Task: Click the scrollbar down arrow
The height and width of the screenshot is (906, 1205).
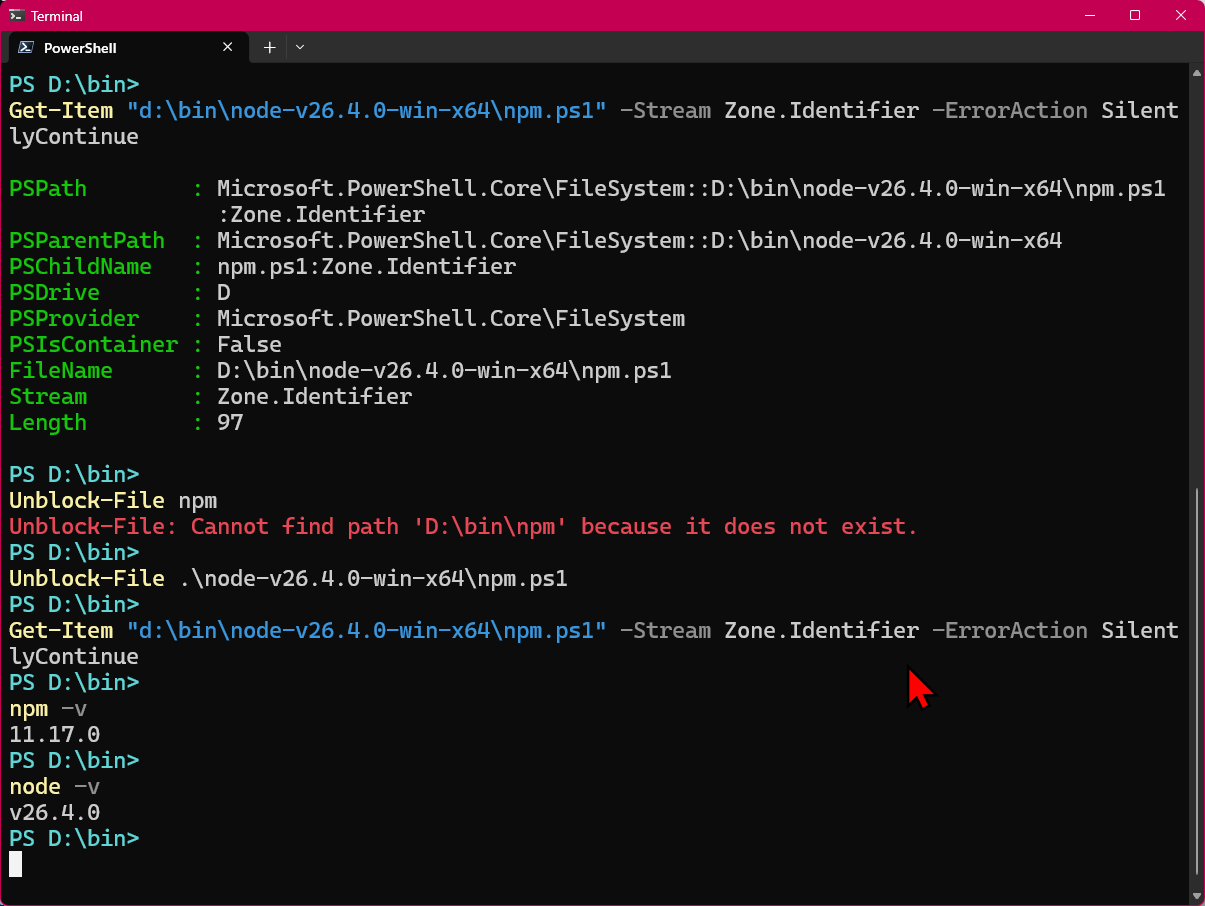Action: pyautogui.click(x=1196, y=896)
